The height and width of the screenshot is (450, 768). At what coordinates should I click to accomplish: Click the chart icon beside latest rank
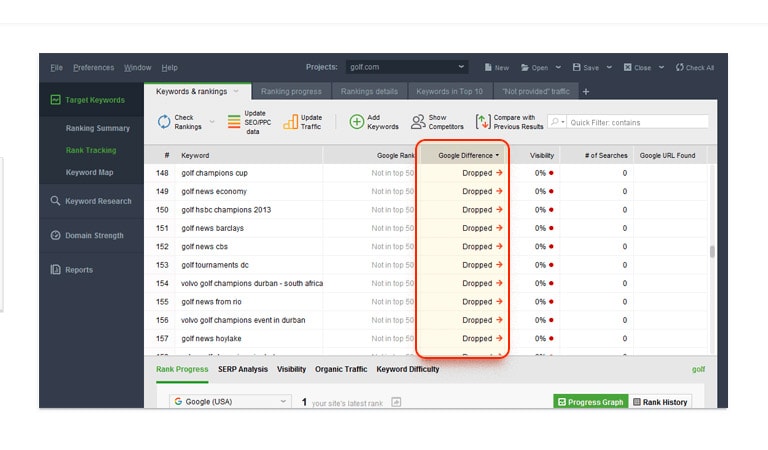point(396,402)
